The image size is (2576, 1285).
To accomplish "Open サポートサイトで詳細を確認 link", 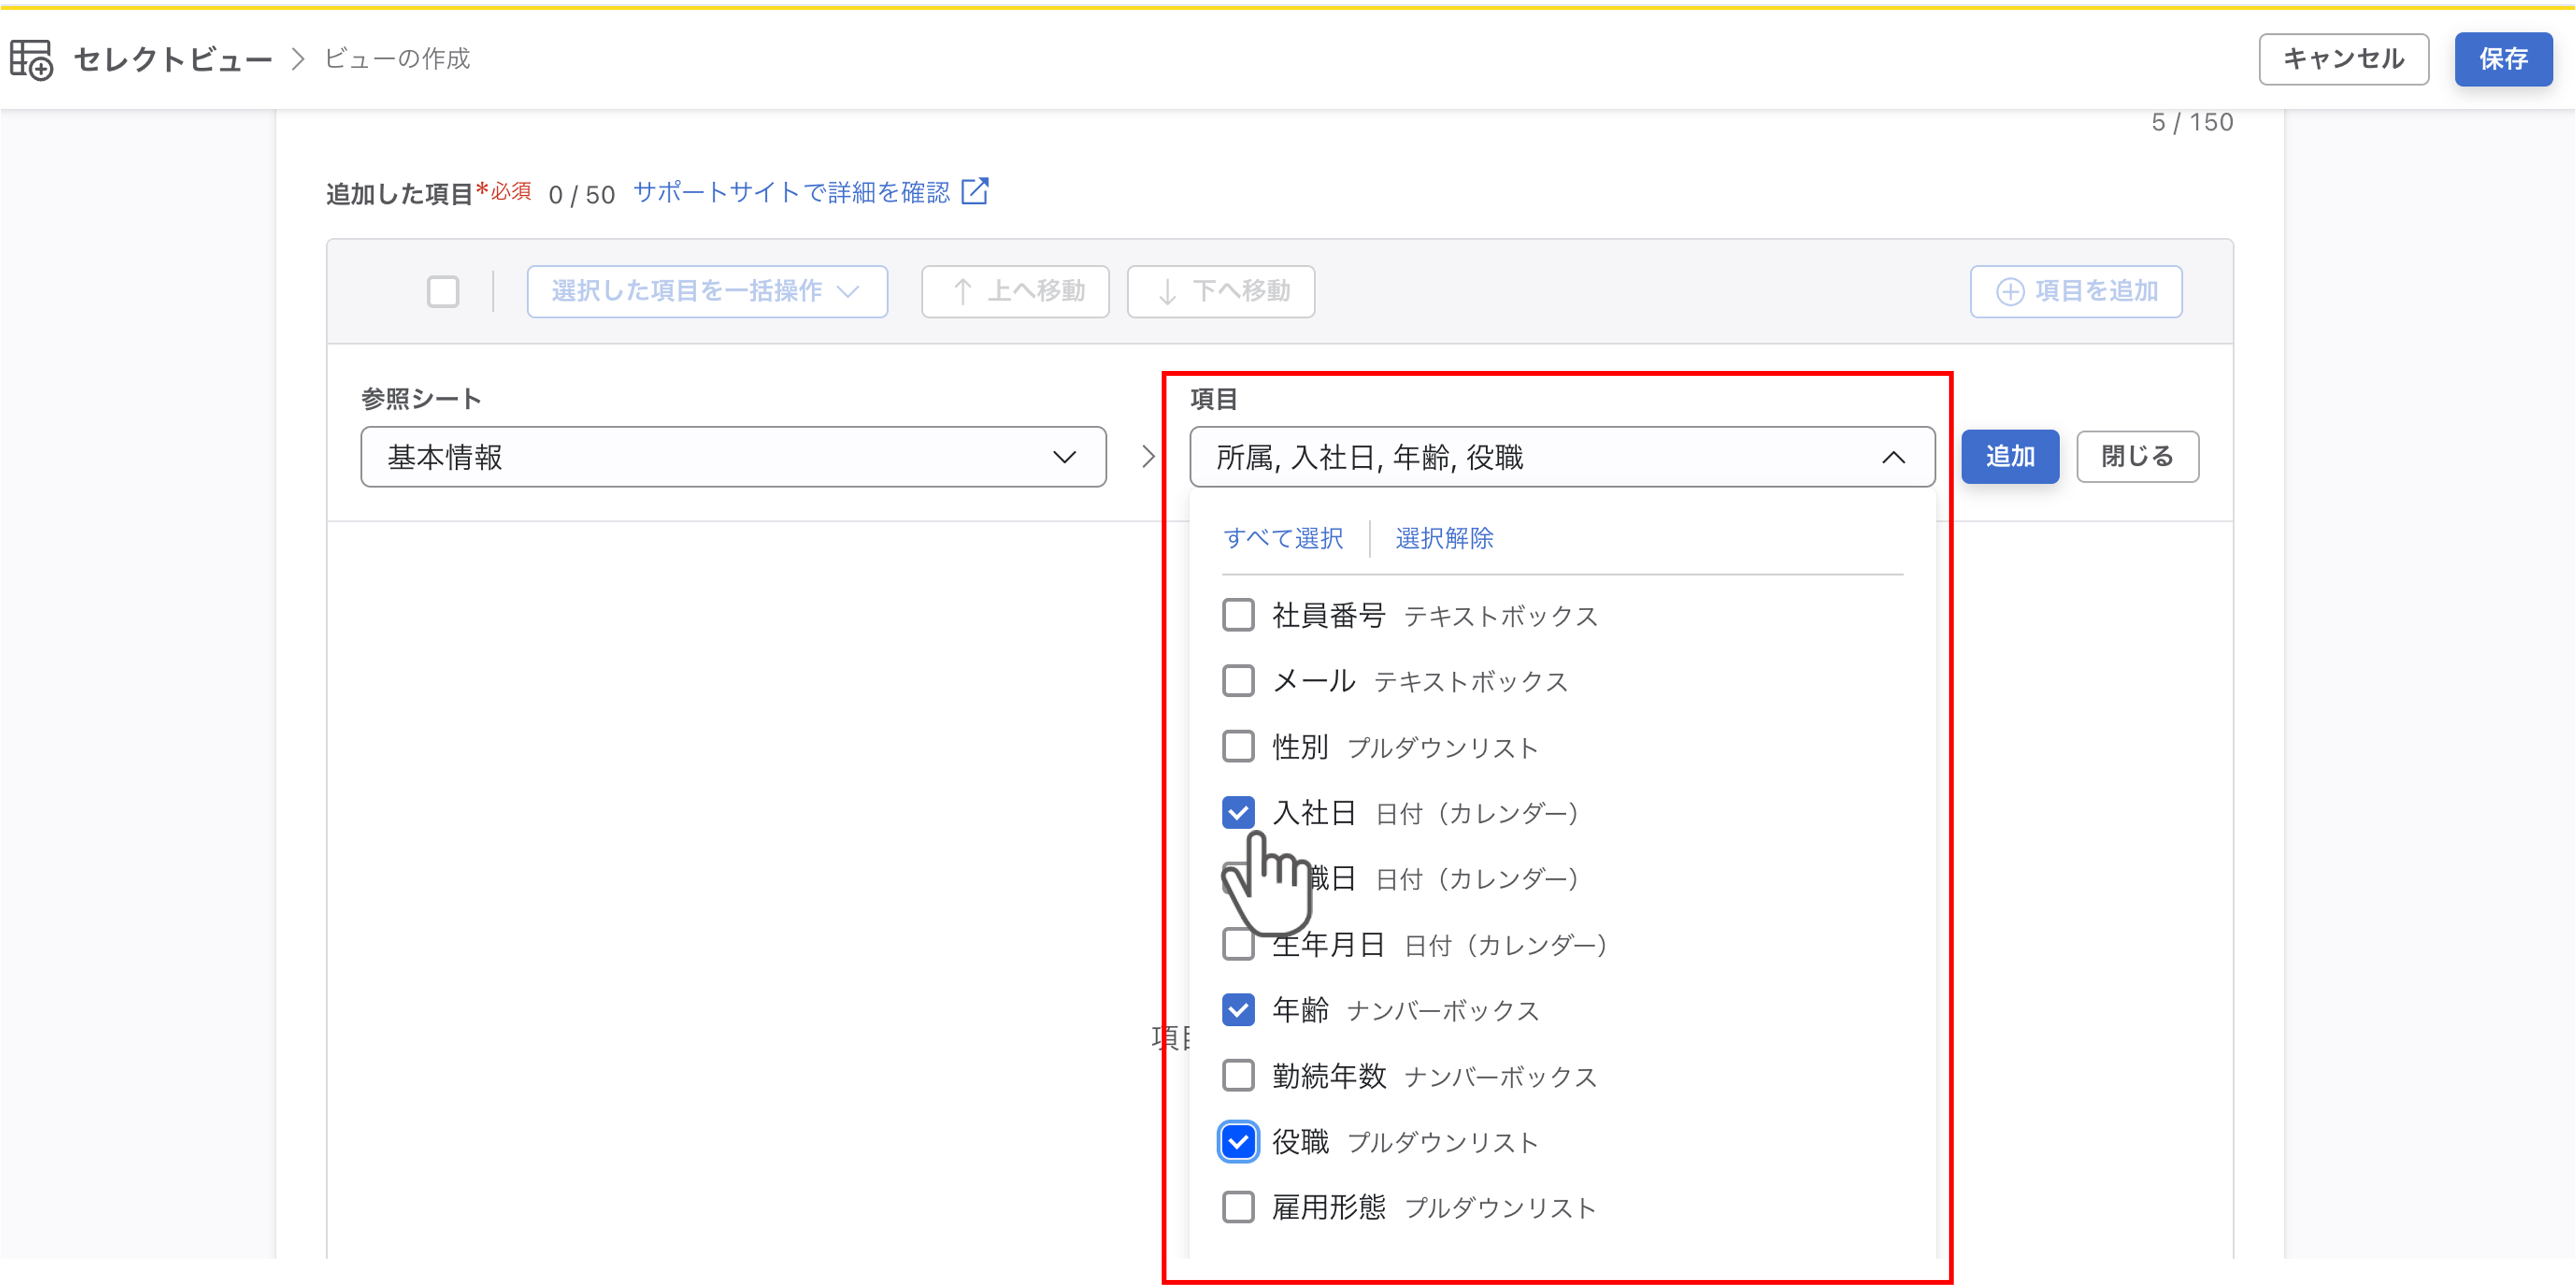I will coord(791,191).
